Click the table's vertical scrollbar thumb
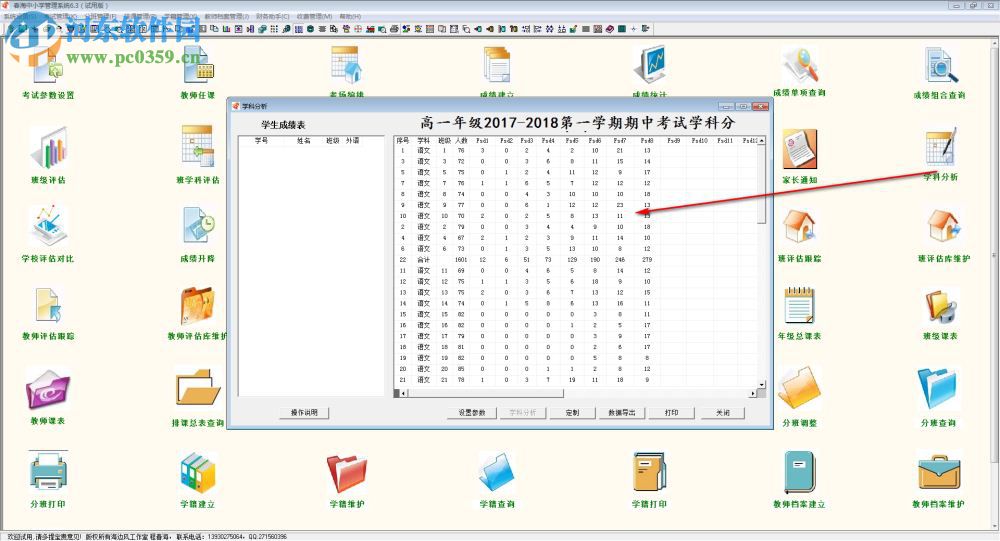 tap(761, 184)
